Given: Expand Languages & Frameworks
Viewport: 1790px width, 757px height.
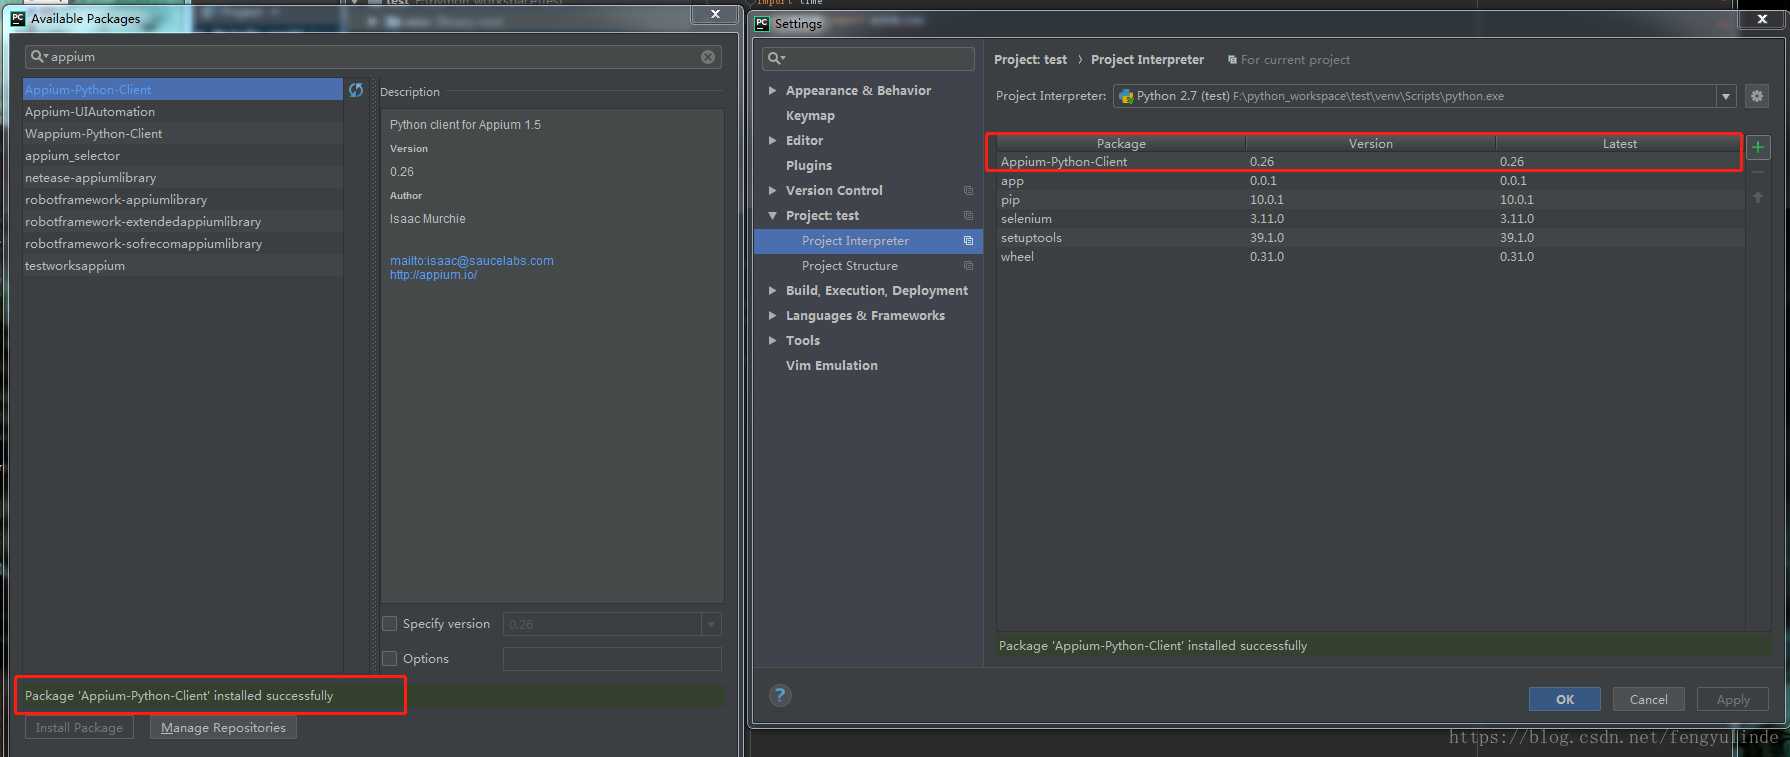Looking at the screenshot, I should [772, 316].
